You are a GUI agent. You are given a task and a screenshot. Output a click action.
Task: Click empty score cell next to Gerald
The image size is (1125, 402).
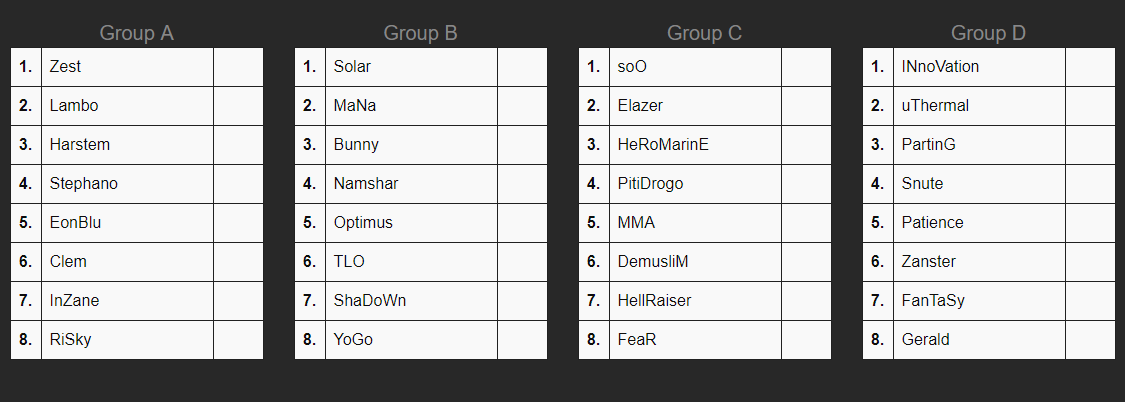pyautogui.click(x=1090, y=340)
